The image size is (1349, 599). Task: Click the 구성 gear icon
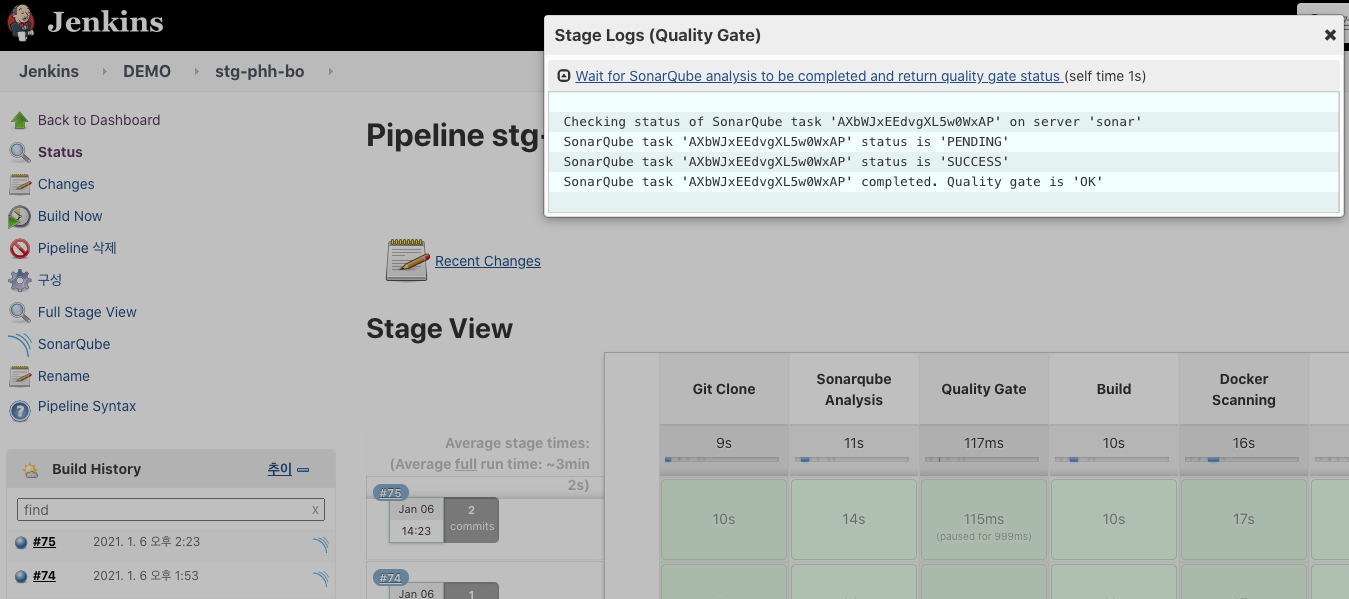click(20, 281)
